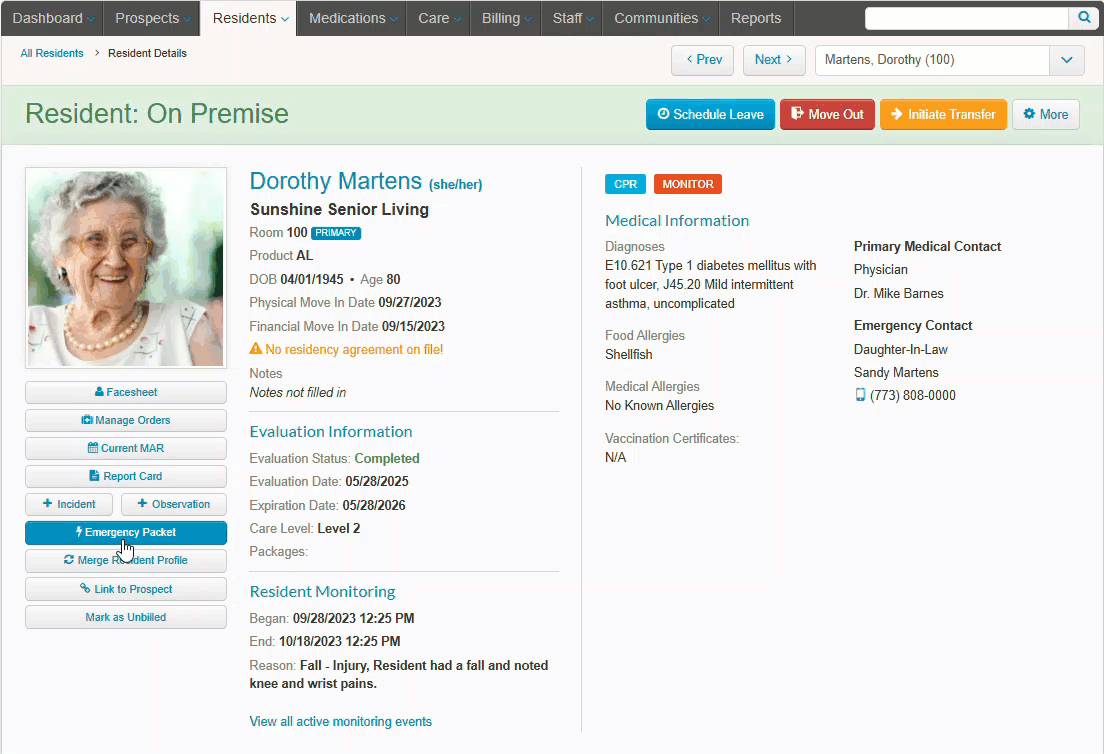Viewport: 1104px width, 754px height.
Task: Click the PRIMARY room badge
Action: 336,233
